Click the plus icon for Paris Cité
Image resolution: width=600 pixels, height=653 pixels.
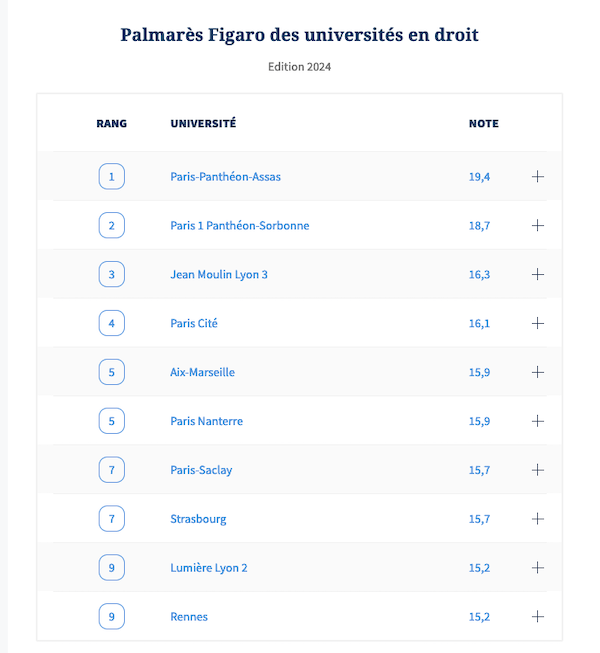tap(538, 323)
